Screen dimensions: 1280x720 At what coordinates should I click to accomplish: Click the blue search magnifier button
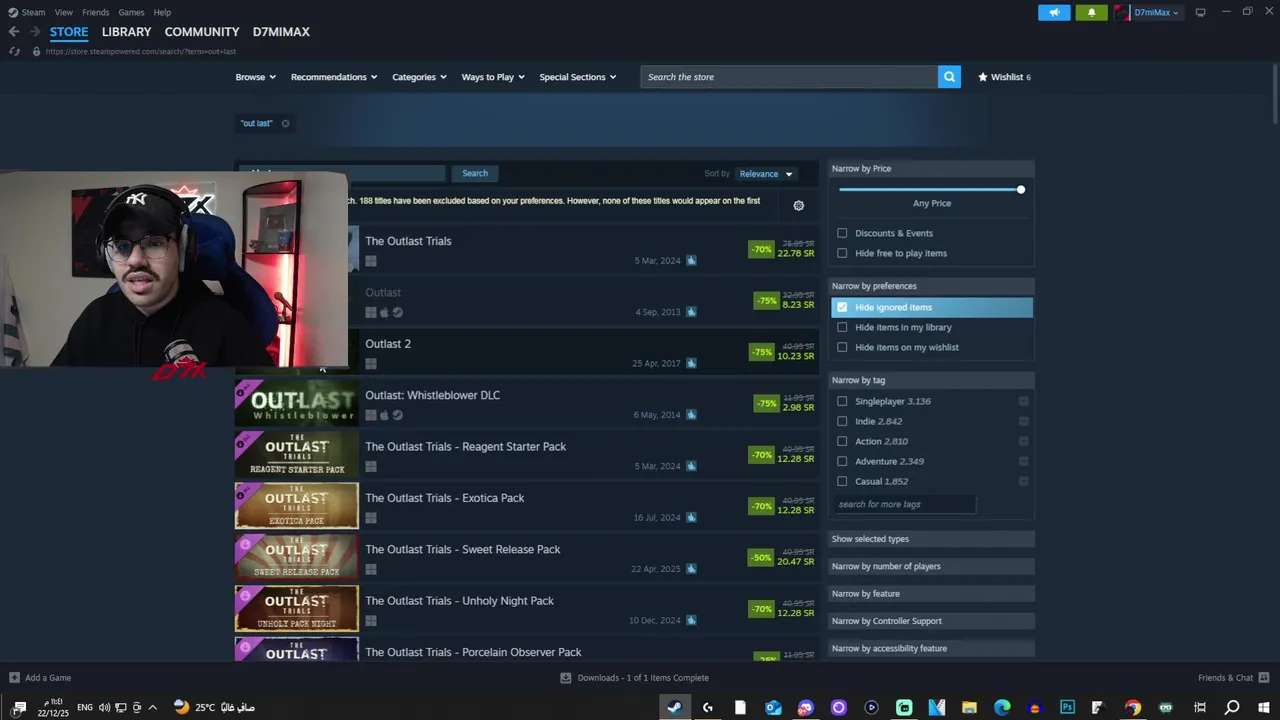coord(949,77)
